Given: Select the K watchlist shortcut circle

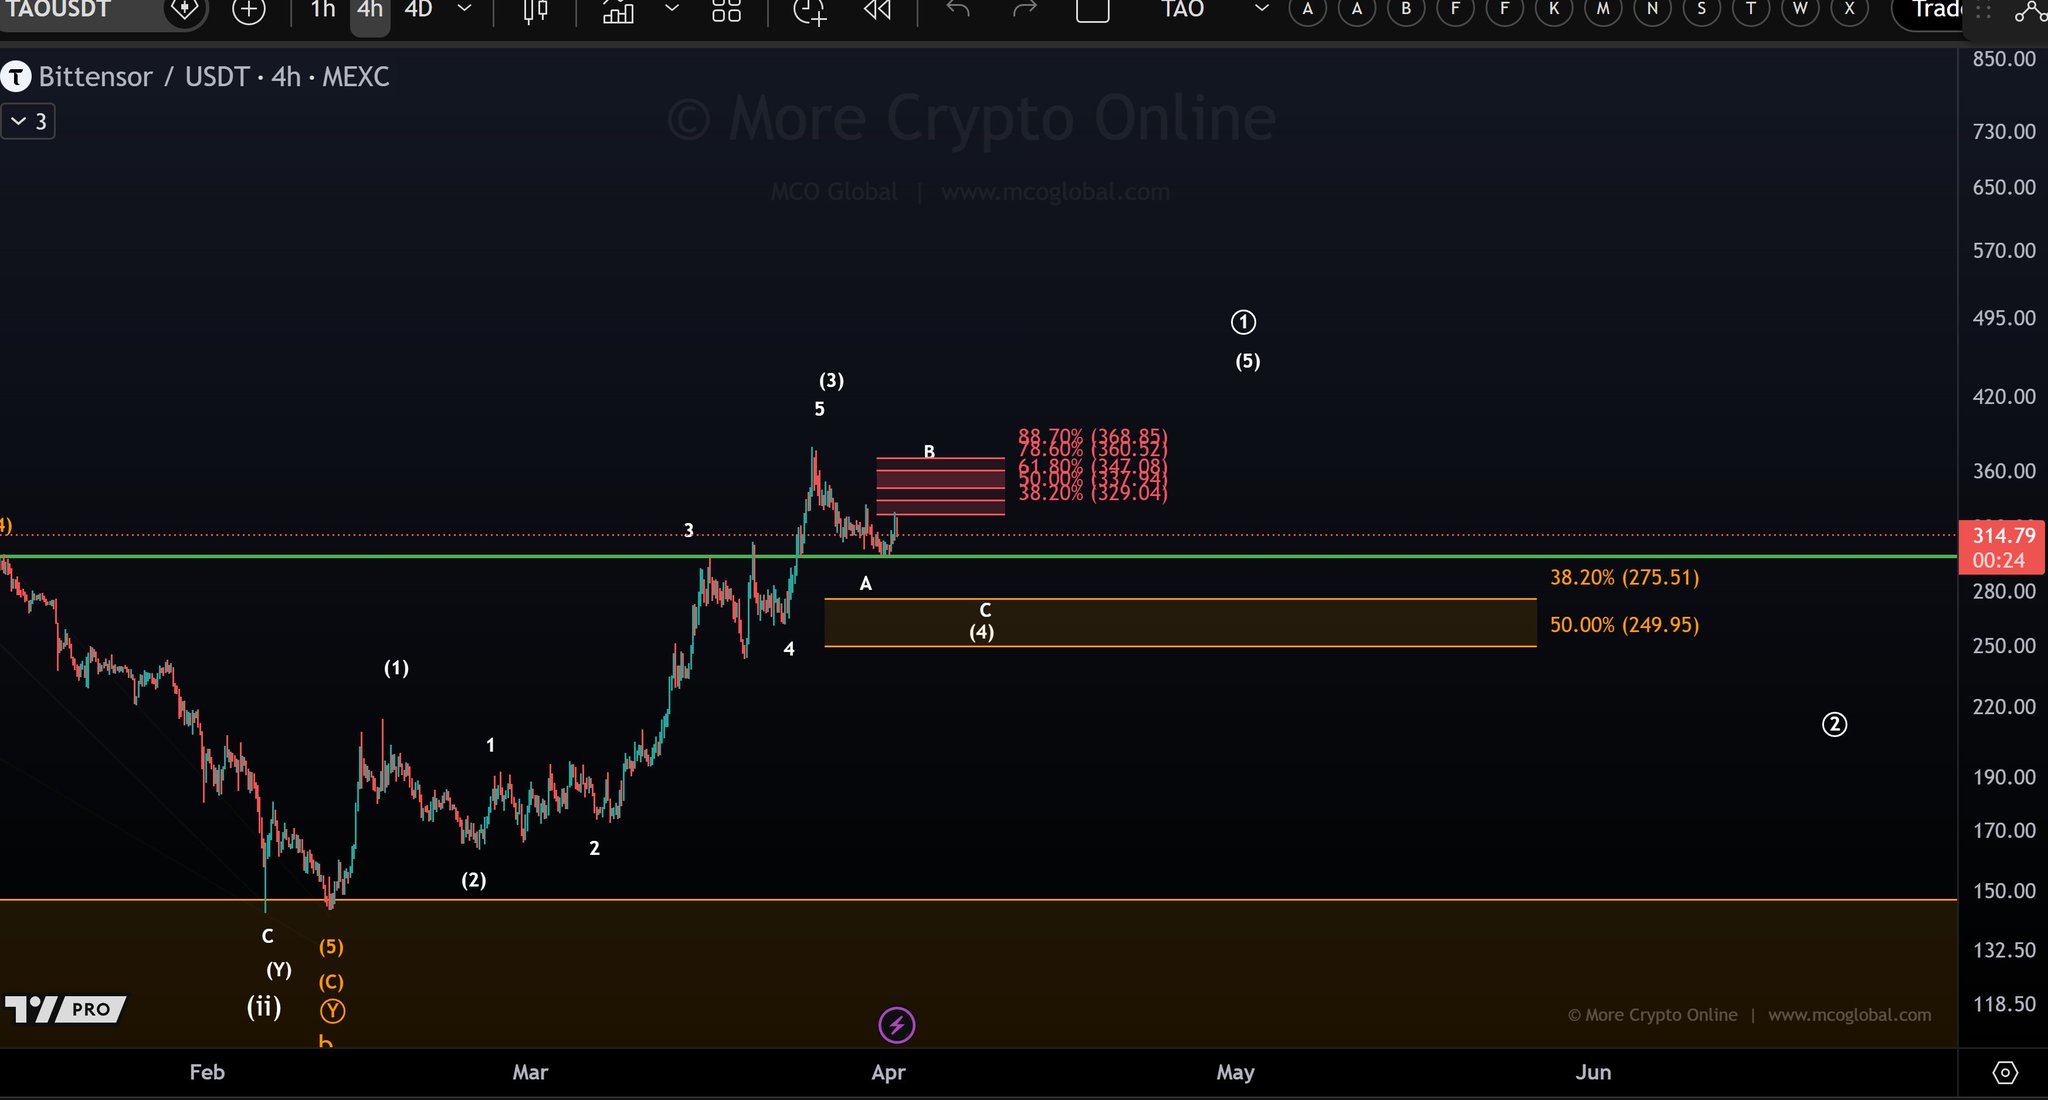Looking at the screenshot, I should pos(1554,10).
